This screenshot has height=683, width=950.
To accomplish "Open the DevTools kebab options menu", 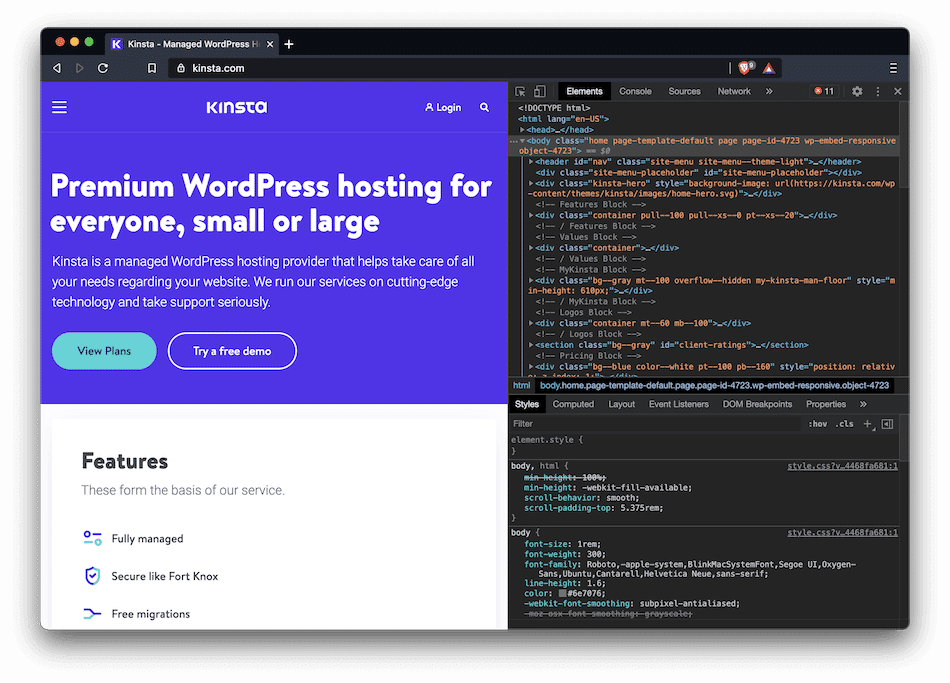I will pyautogui.click(x=878, y=91).
